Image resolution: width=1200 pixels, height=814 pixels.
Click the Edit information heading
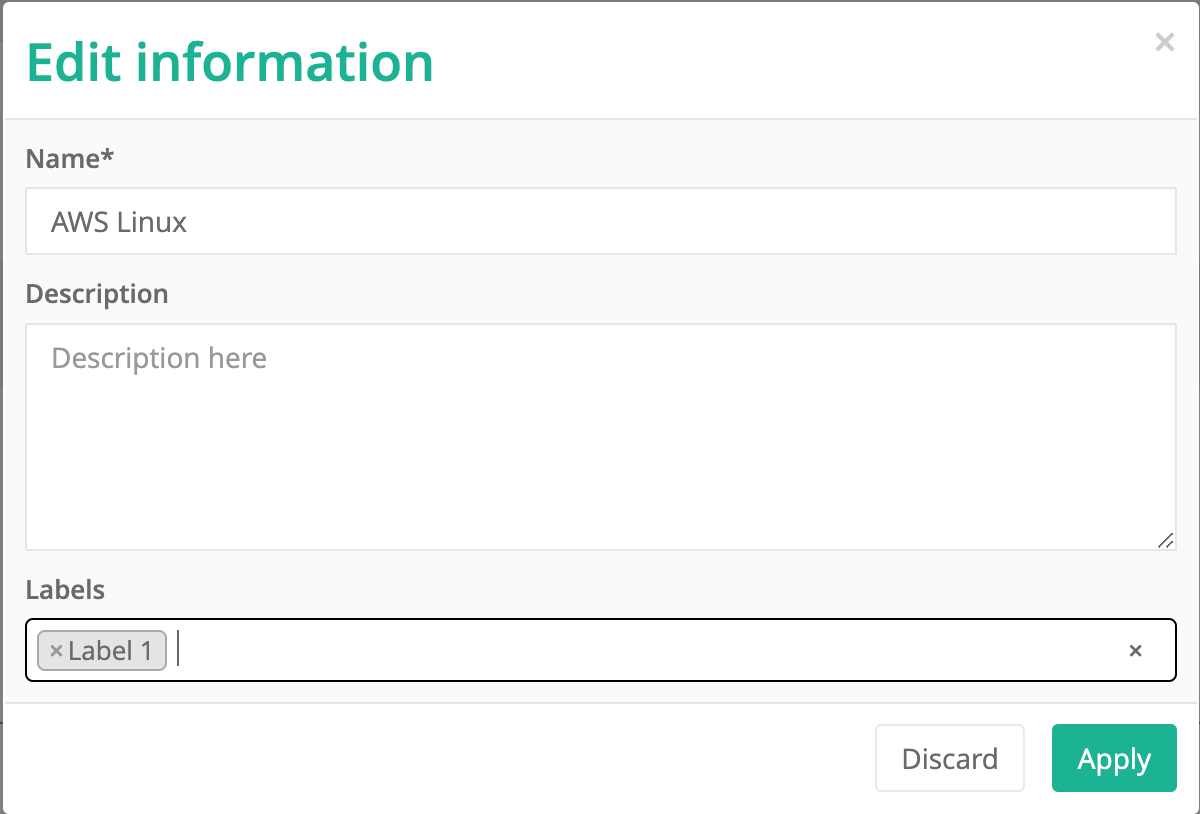click(x=230, y=62)
